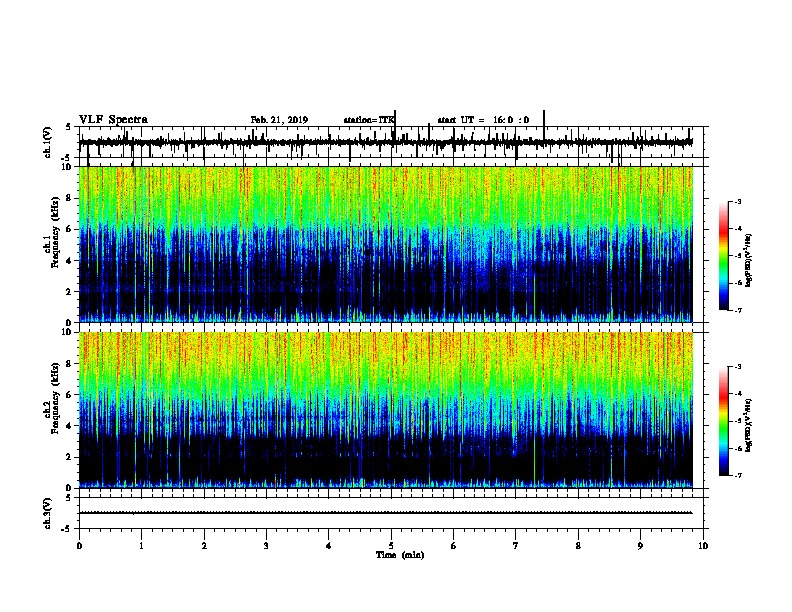The height and width of the screenshot is (612, 792).
Task: Click time axis tick label '5'
Action: 391,546
